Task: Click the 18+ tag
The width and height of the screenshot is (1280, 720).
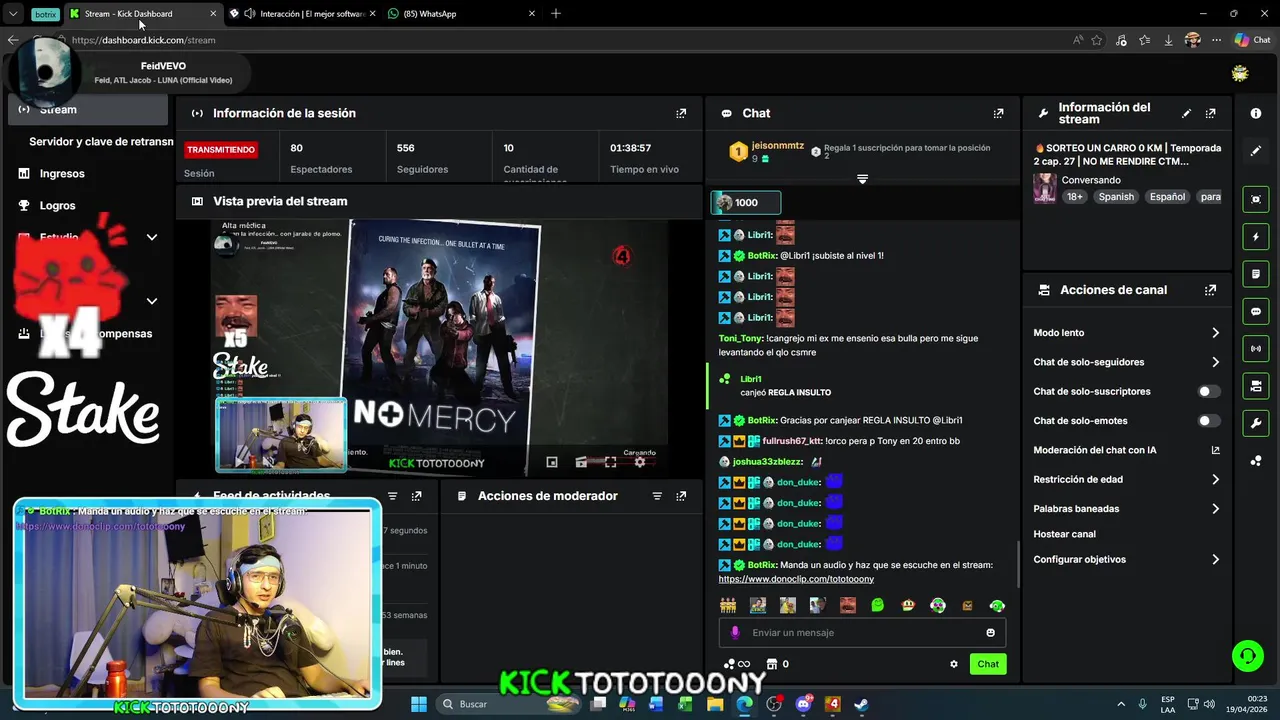Action: tap(1075, 197)
